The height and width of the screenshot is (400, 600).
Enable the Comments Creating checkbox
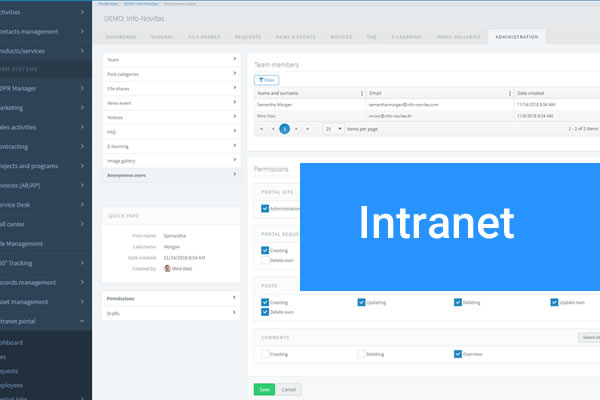(x=265, y=353)
